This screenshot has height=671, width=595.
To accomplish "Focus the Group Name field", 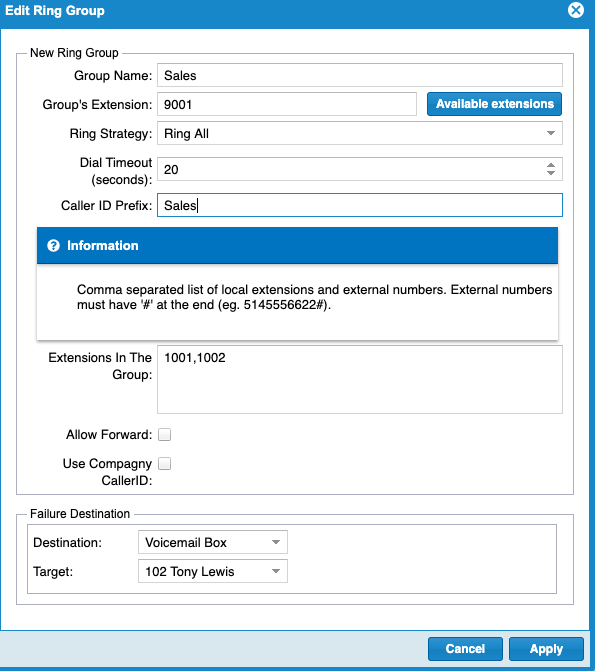I will (x=360, y=75).
